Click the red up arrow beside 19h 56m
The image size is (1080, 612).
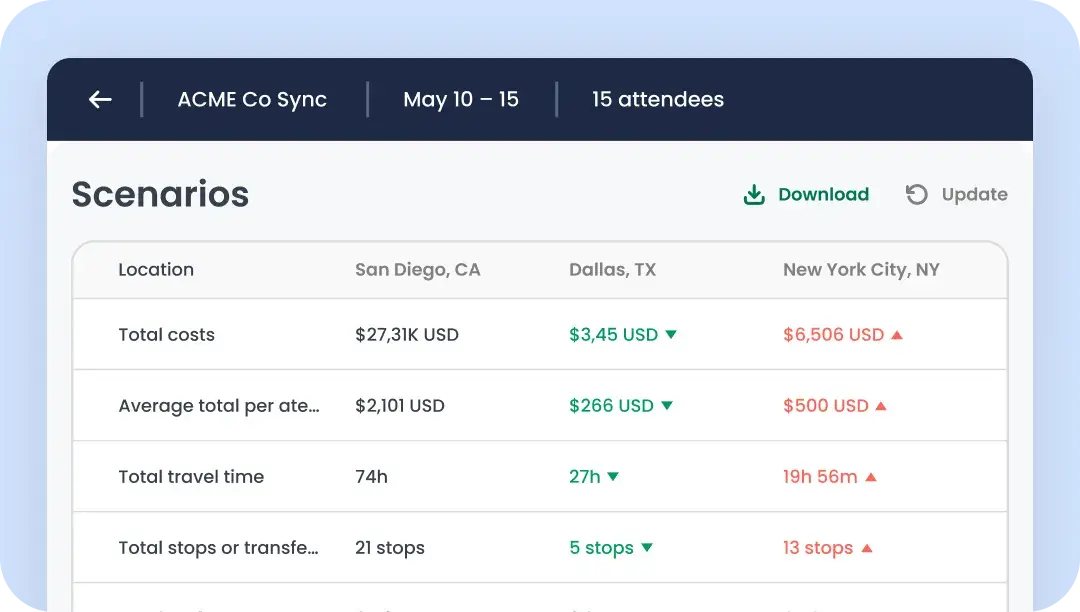[x=871, y=477]
